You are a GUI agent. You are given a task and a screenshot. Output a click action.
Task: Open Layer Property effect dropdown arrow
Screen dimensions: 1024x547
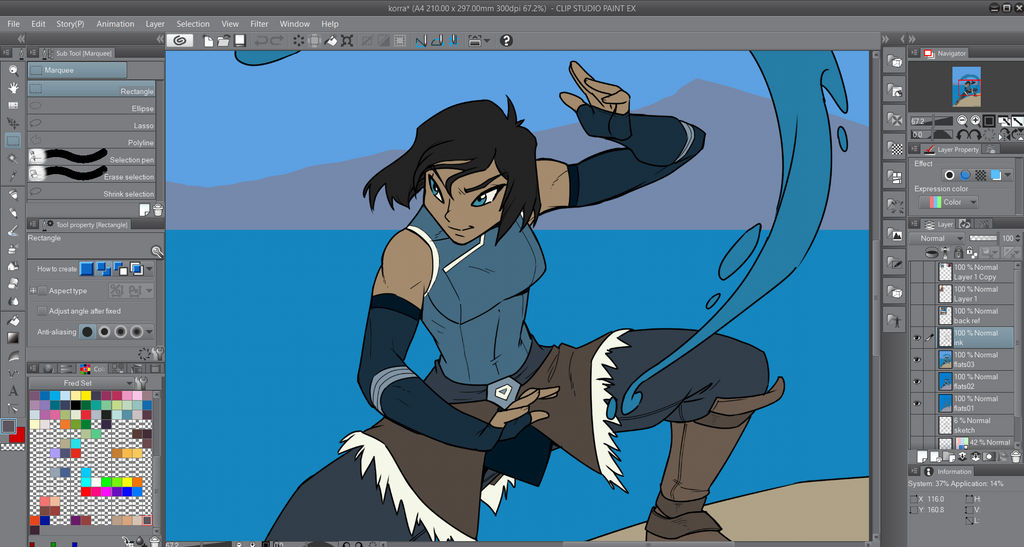[x=1008, y=175]
